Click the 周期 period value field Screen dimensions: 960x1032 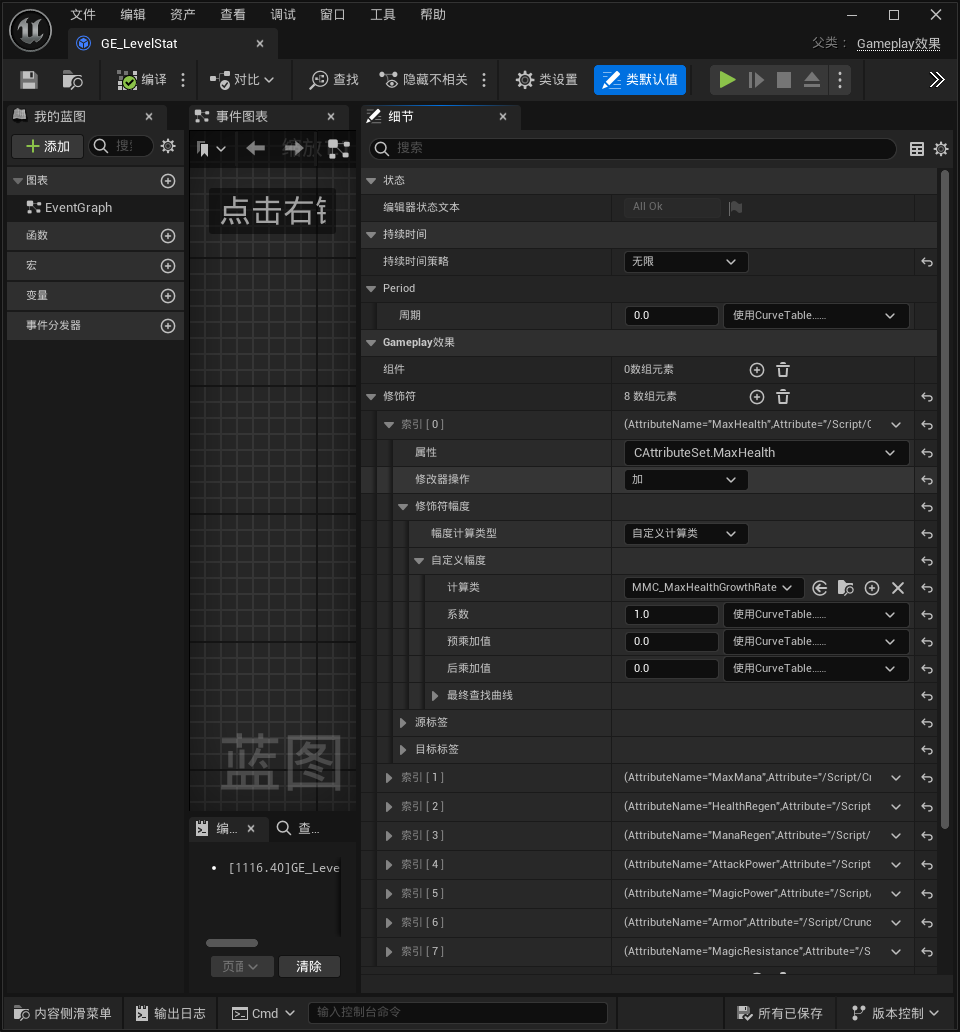(x=671, y=315)
